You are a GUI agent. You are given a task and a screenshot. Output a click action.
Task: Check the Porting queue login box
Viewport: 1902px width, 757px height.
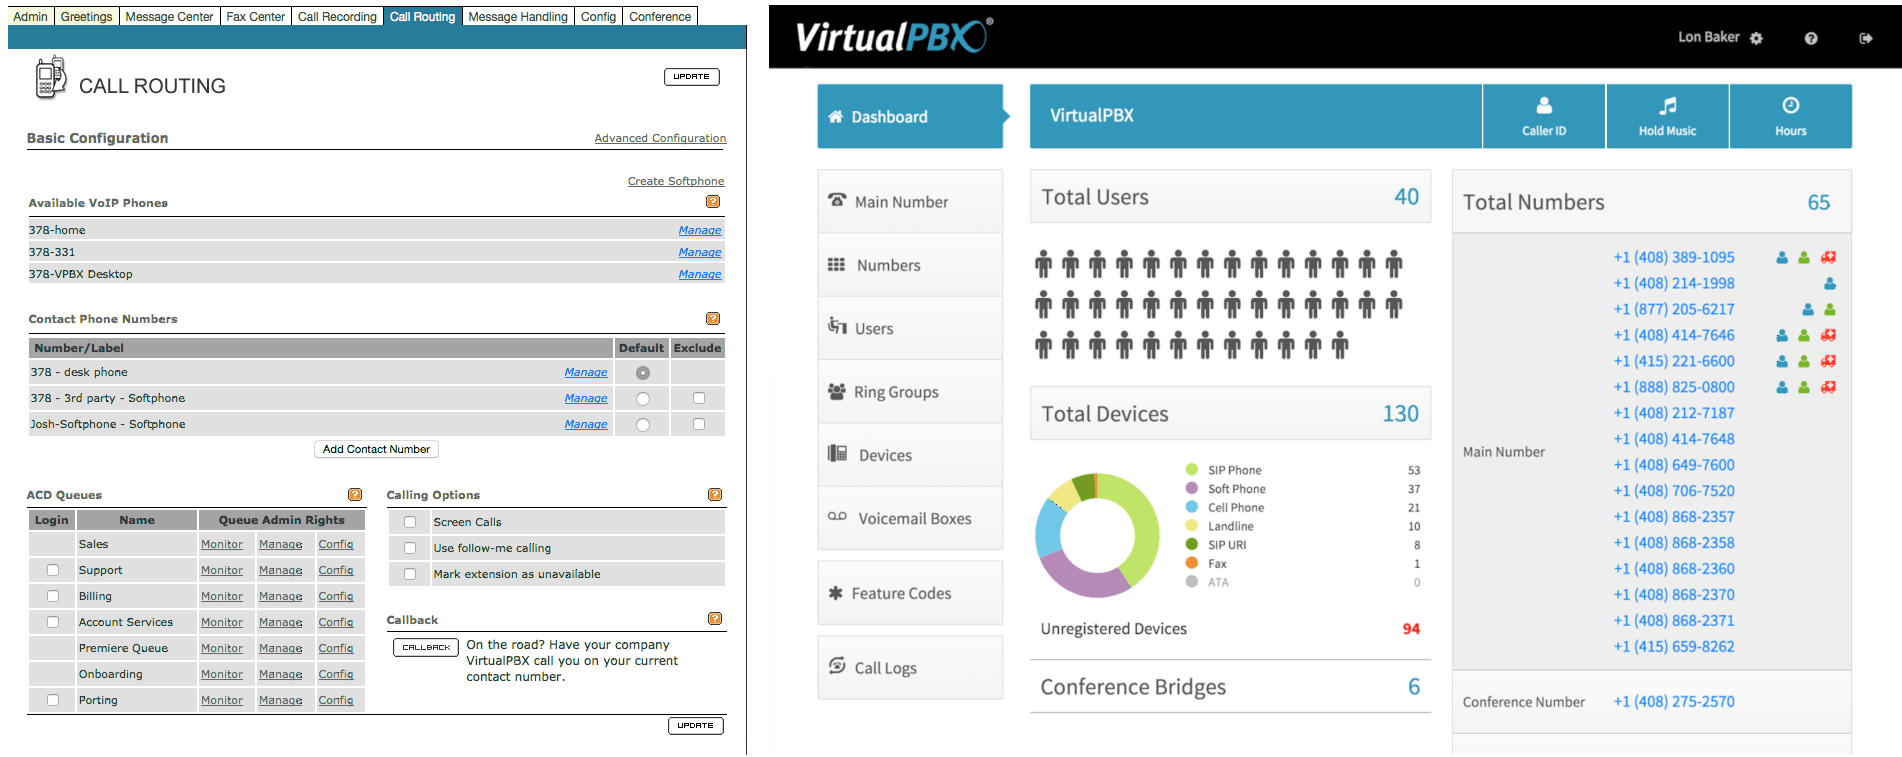[53, 700]
